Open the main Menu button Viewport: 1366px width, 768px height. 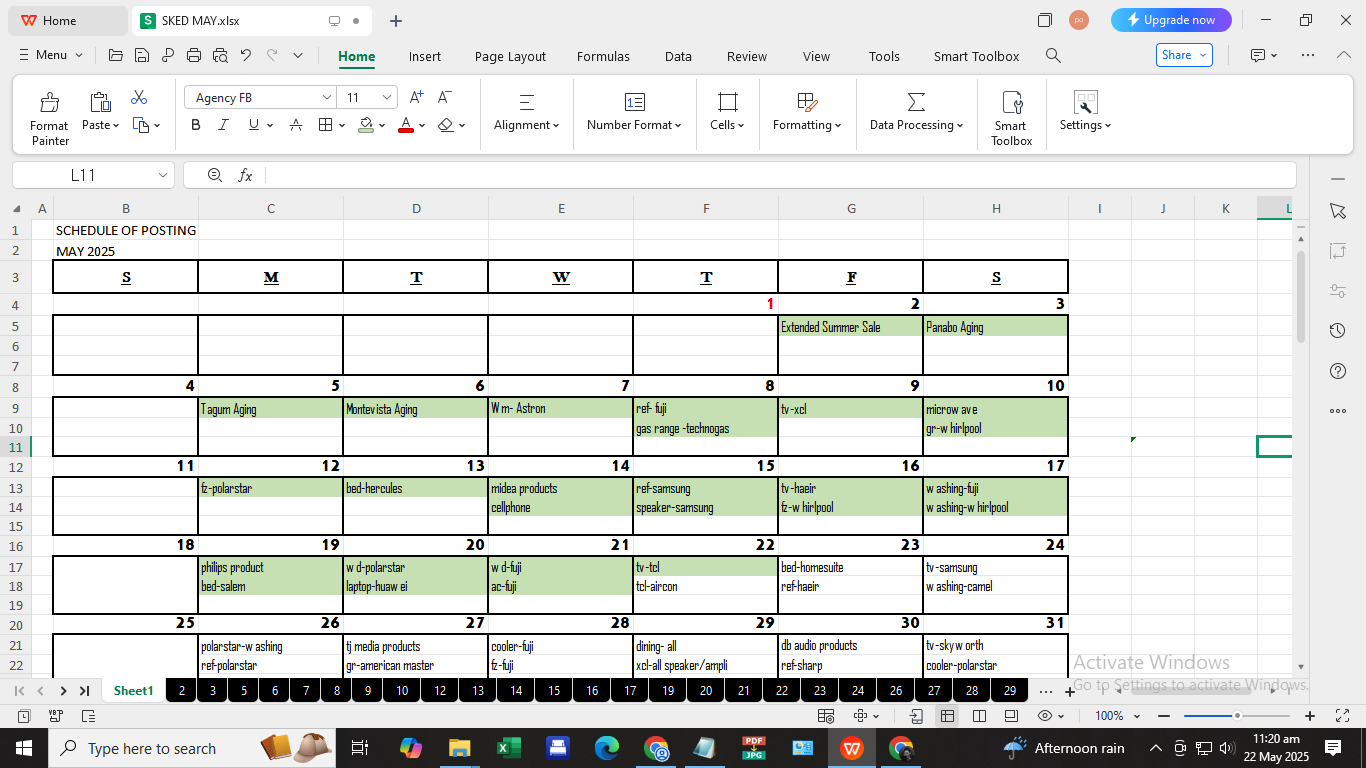51,55
